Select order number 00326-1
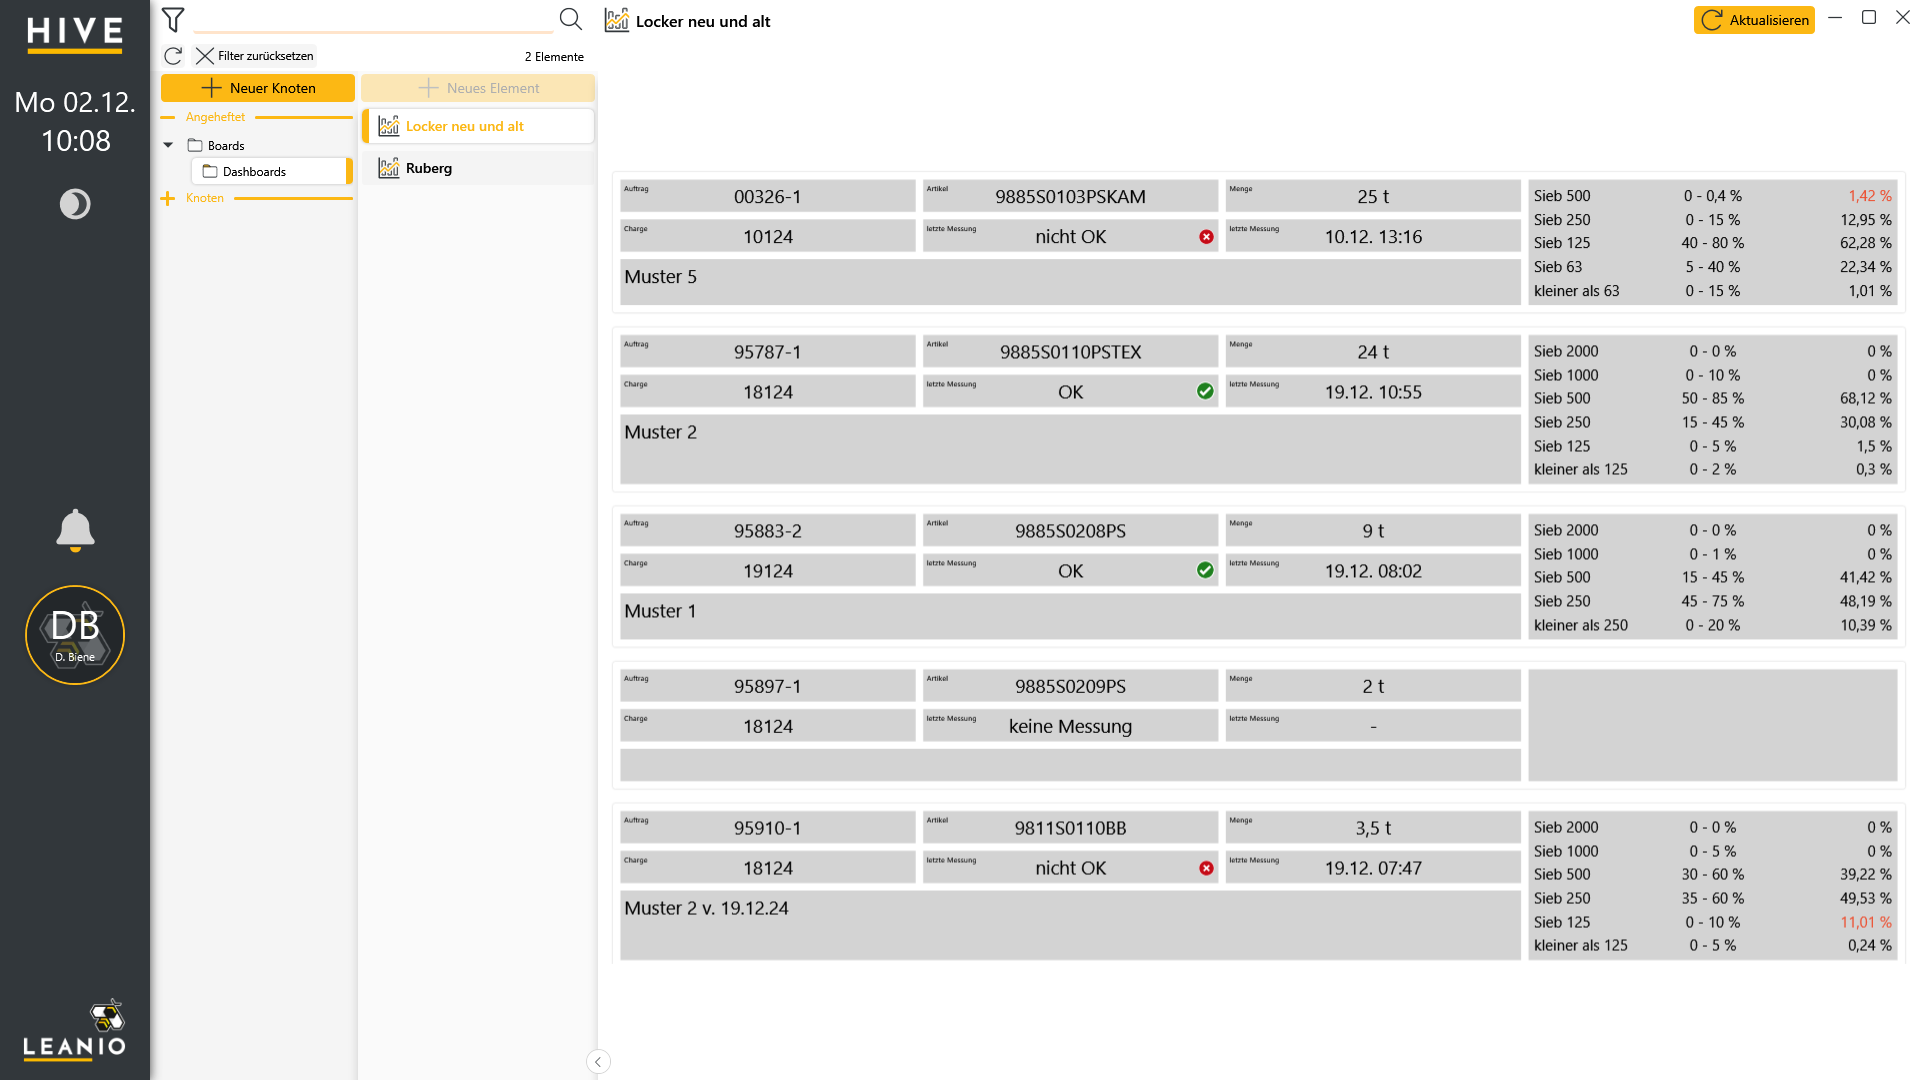This screenshot has height=1080, width=1920. click(x=767, y=196)
